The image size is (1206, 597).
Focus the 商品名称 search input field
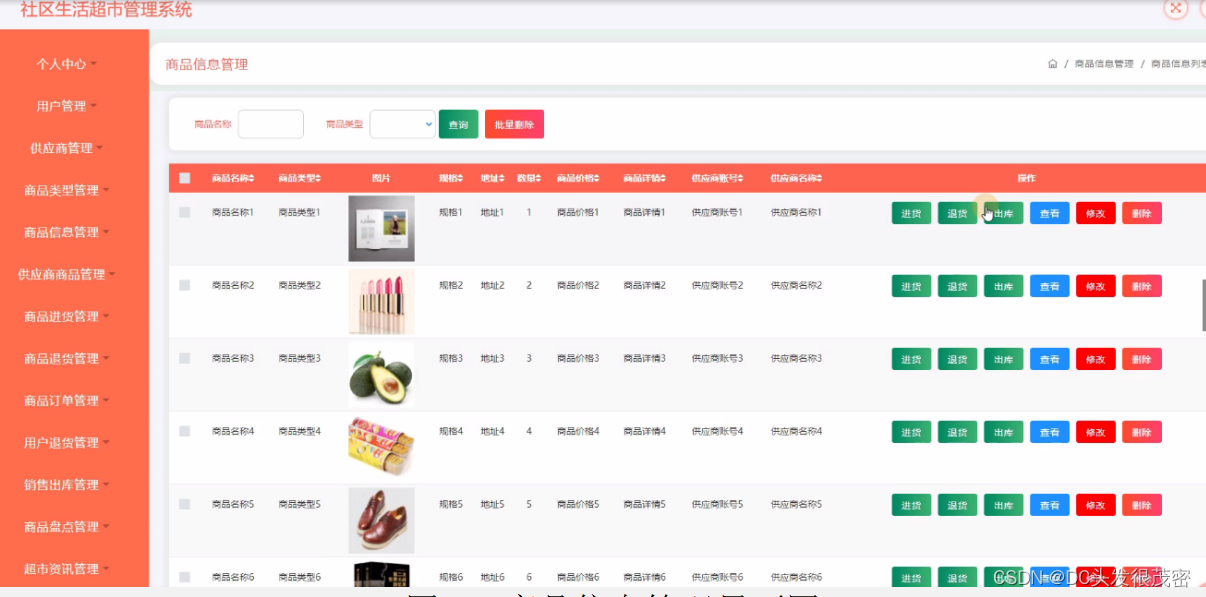(x=270, y=124)
